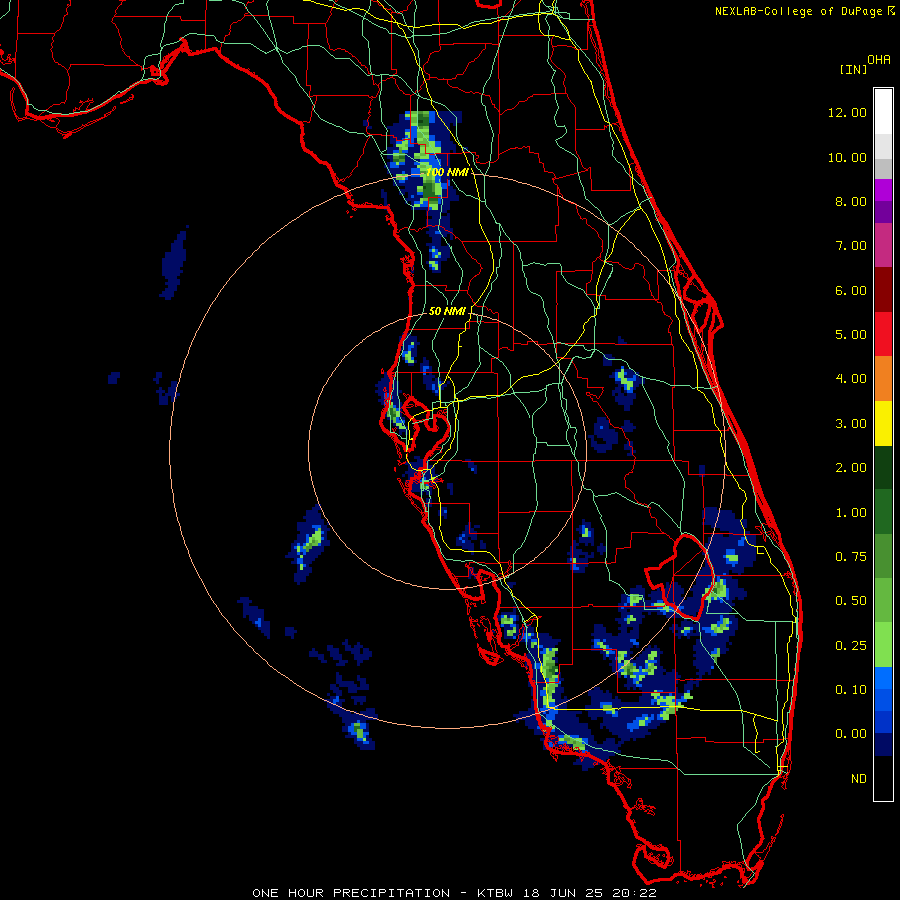
Task: Click the One Hour Precipitation KTBW caption
Action: pos(454,893)
